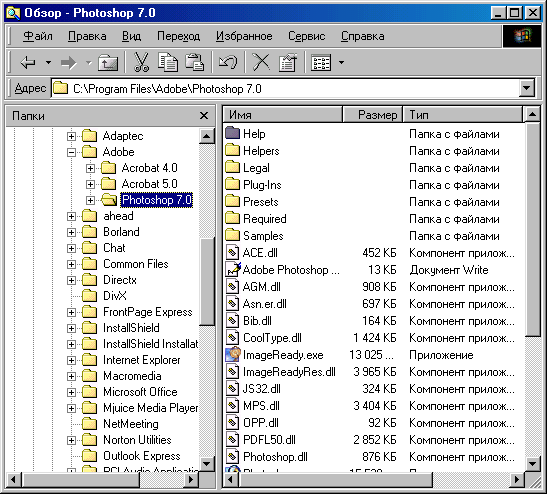Go up one folder level
Image resolution: width=547 pixels, height=494 pixels.
click(108, 63)
